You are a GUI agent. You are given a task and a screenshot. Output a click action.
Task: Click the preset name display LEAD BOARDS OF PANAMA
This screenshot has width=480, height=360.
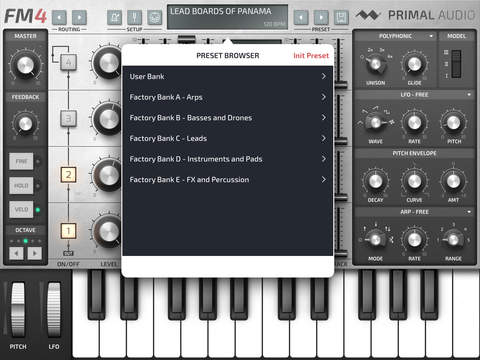click(227, 17)
